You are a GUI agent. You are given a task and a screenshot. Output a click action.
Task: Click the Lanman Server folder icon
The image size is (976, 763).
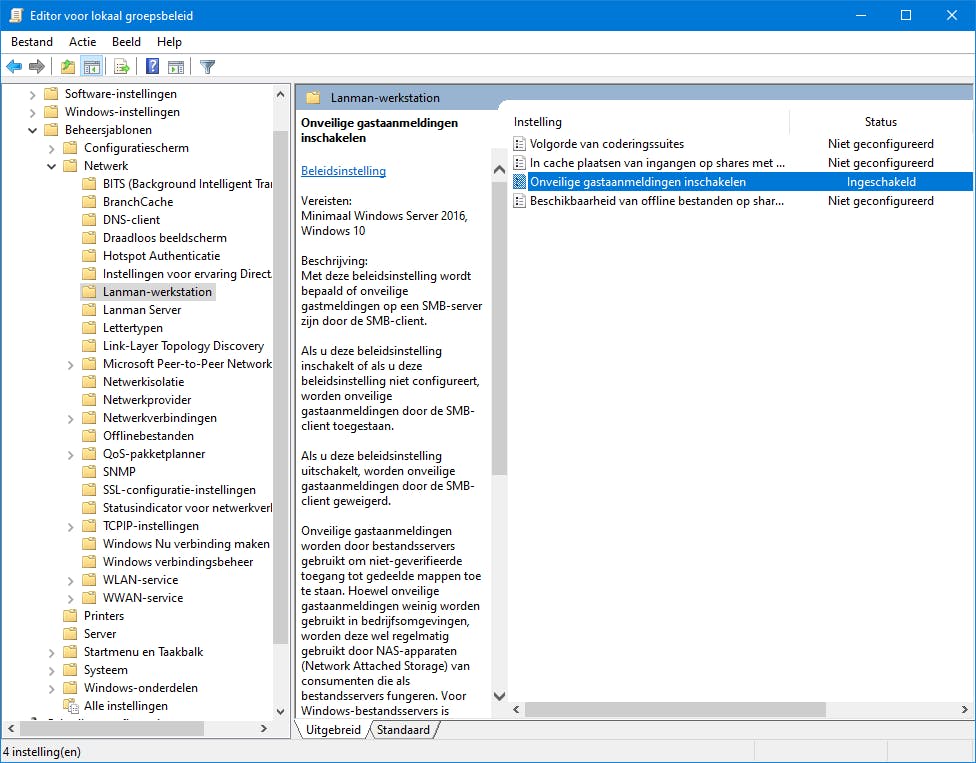90,310
